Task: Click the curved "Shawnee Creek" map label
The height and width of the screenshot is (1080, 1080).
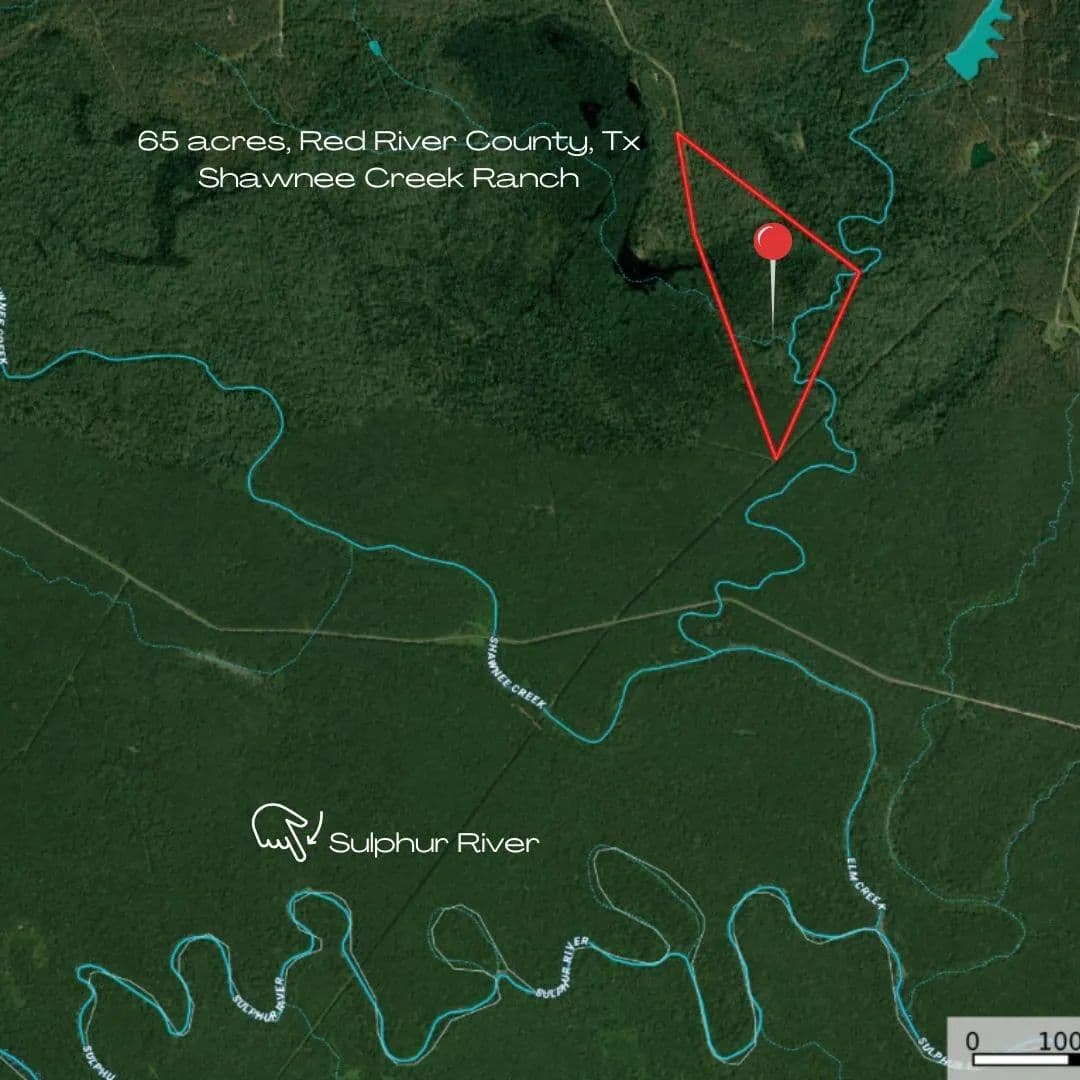Action: pyautogui.click(x=516, y=674)
